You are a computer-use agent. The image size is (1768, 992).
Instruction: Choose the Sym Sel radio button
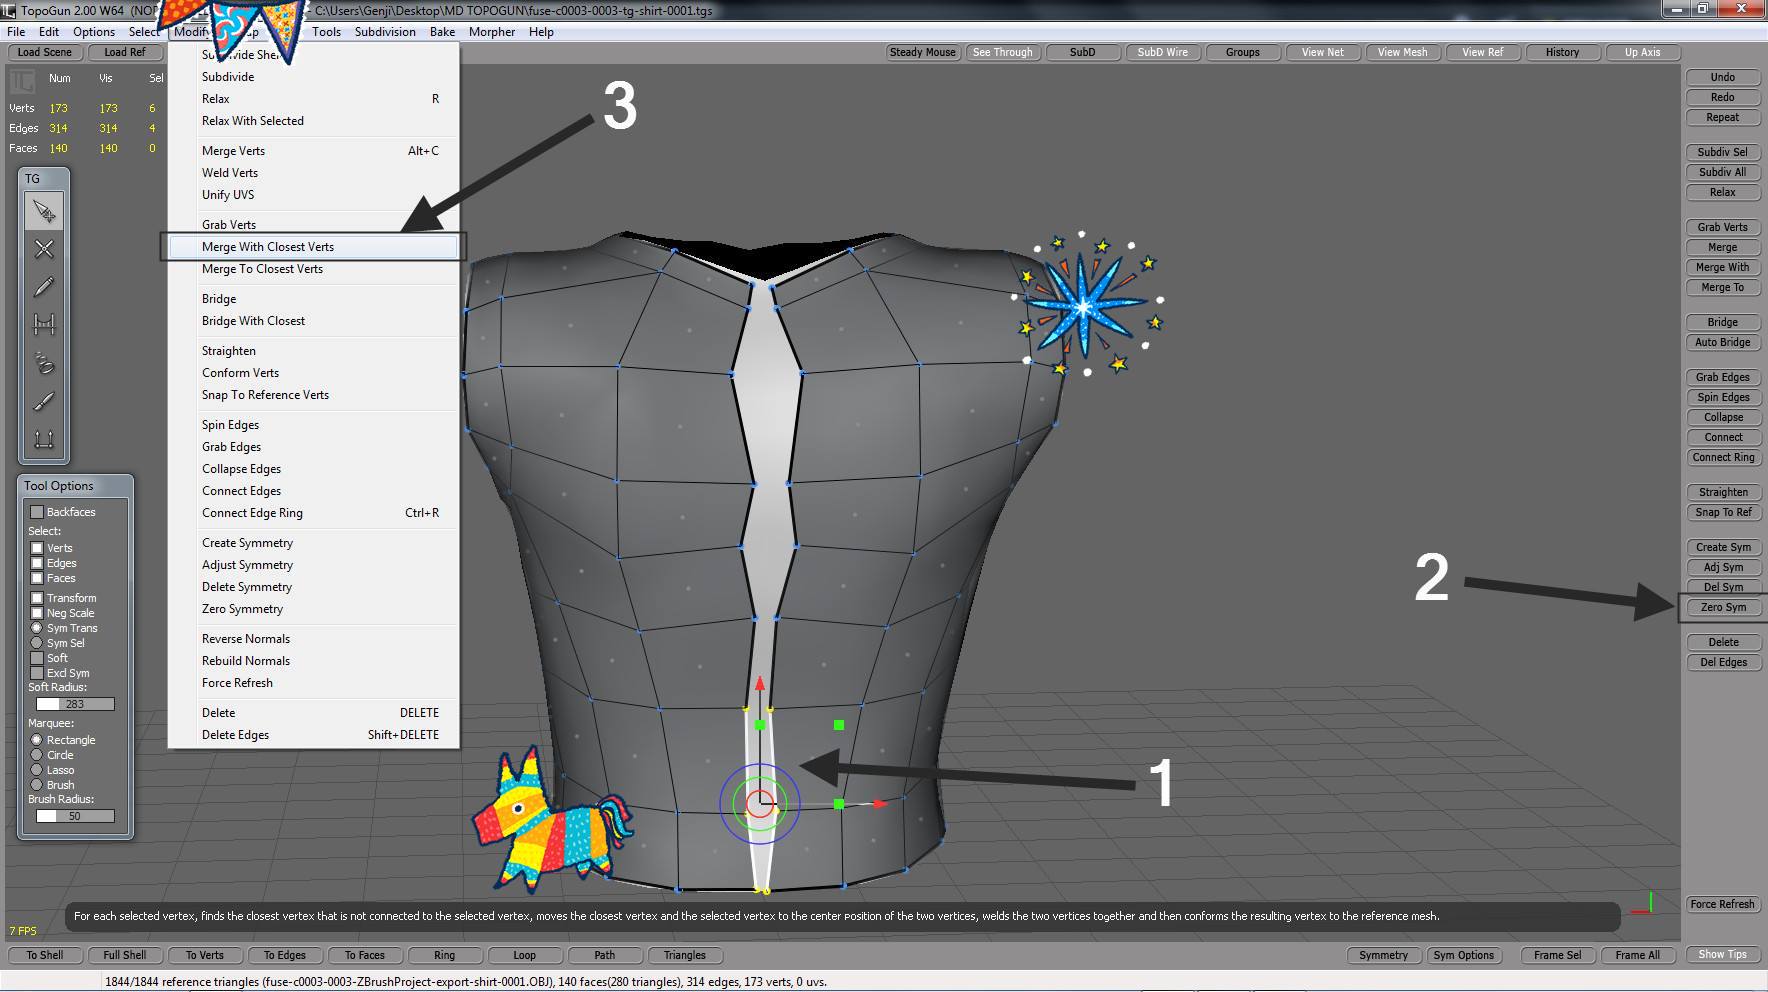[x=37, y=643]
